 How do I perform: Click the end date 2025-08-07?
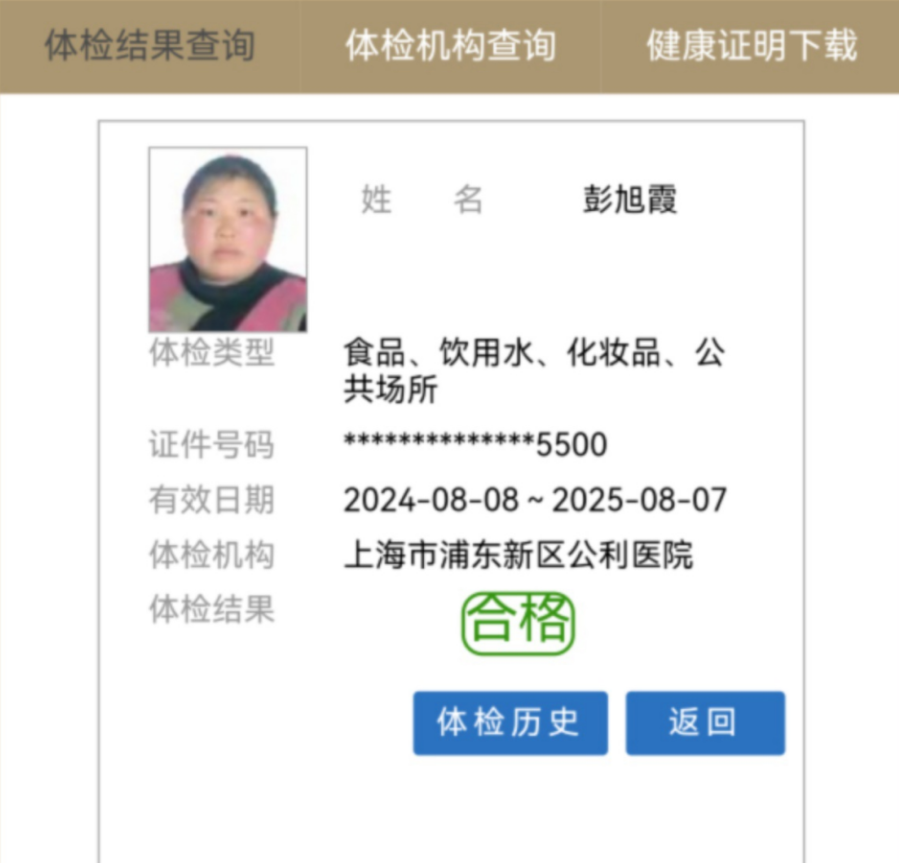[x=639, y=499]
